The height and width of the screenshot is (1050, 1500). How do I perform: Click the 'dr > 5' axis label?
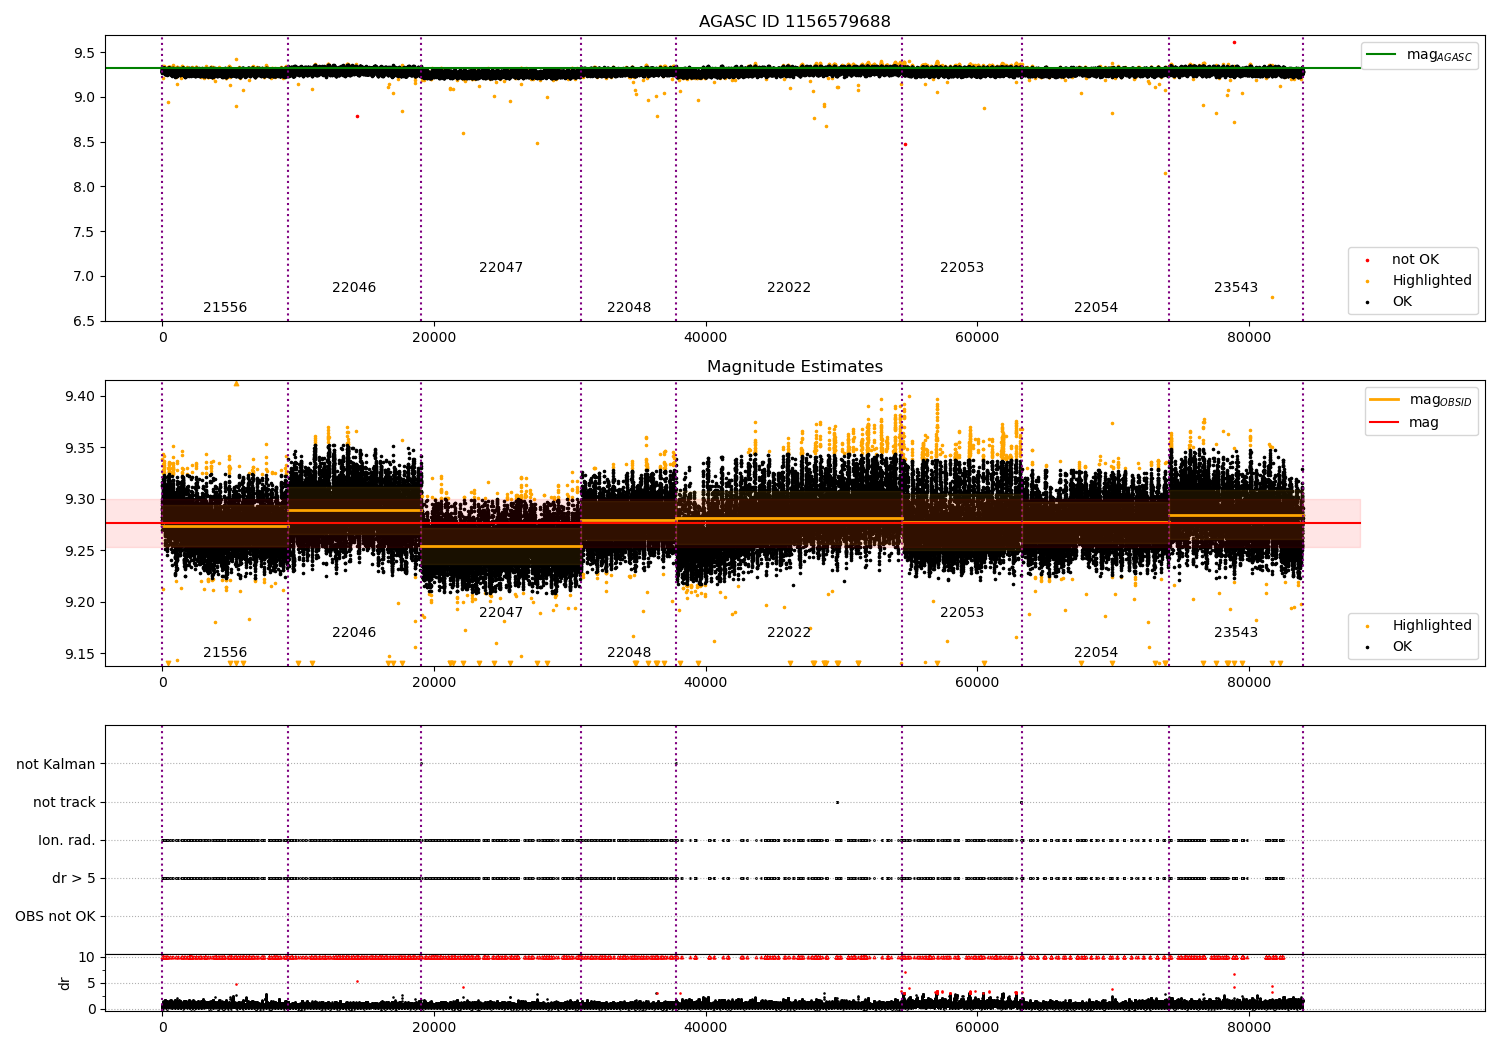click(74, 878)
